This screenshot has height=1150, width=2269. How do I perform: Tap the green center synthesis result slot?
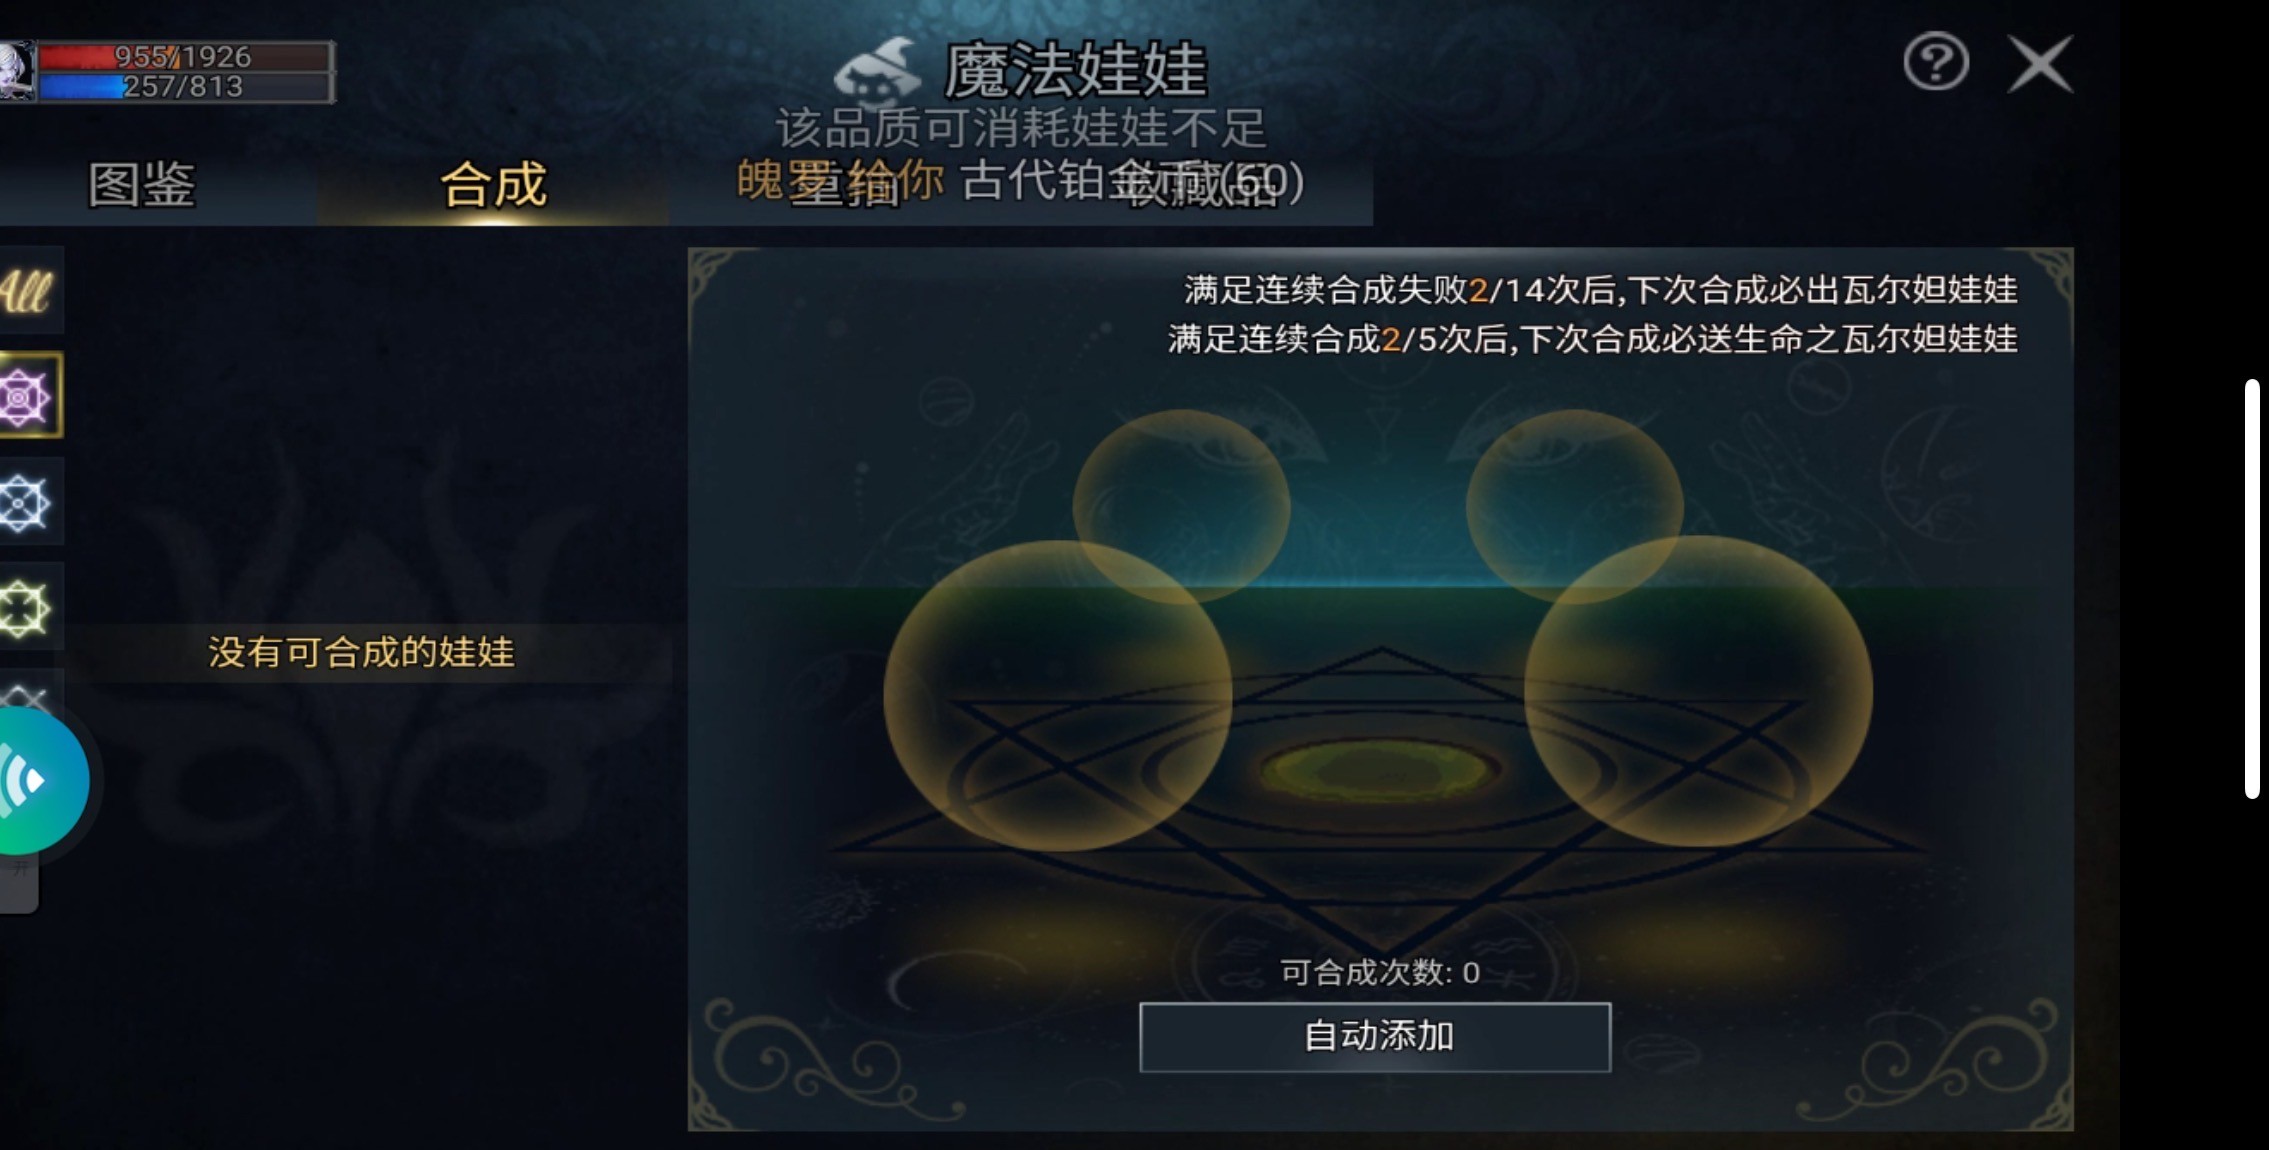tap(1379, 771)
